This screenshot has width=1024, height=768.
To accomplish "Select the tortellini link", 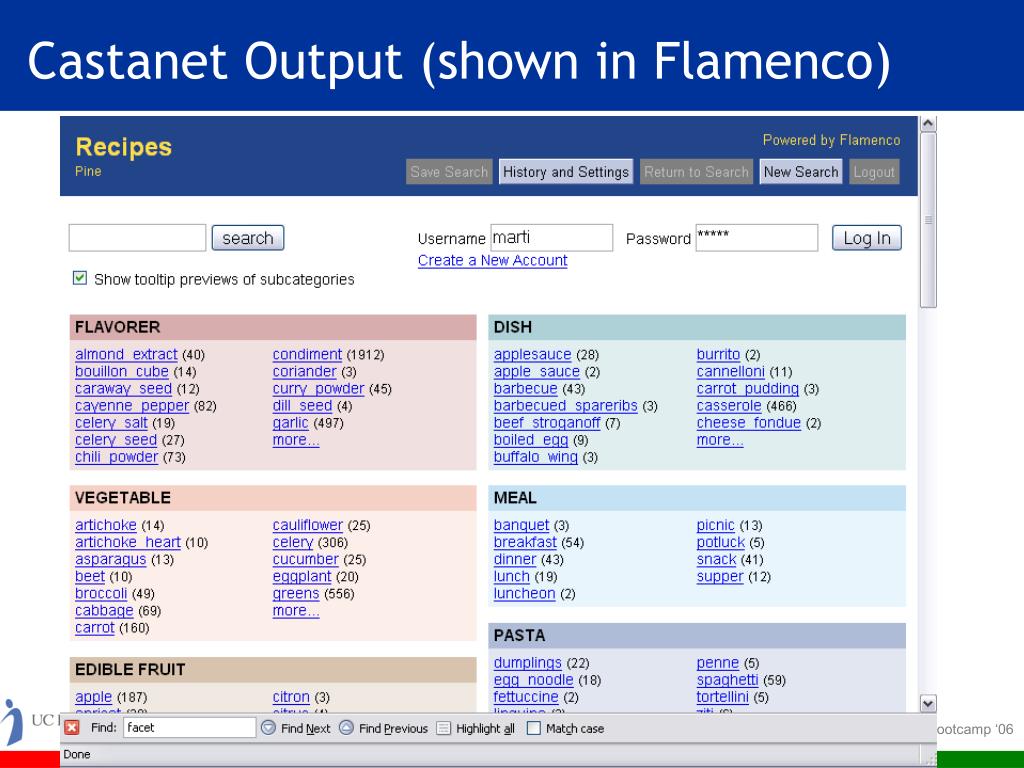I will 722,697.
